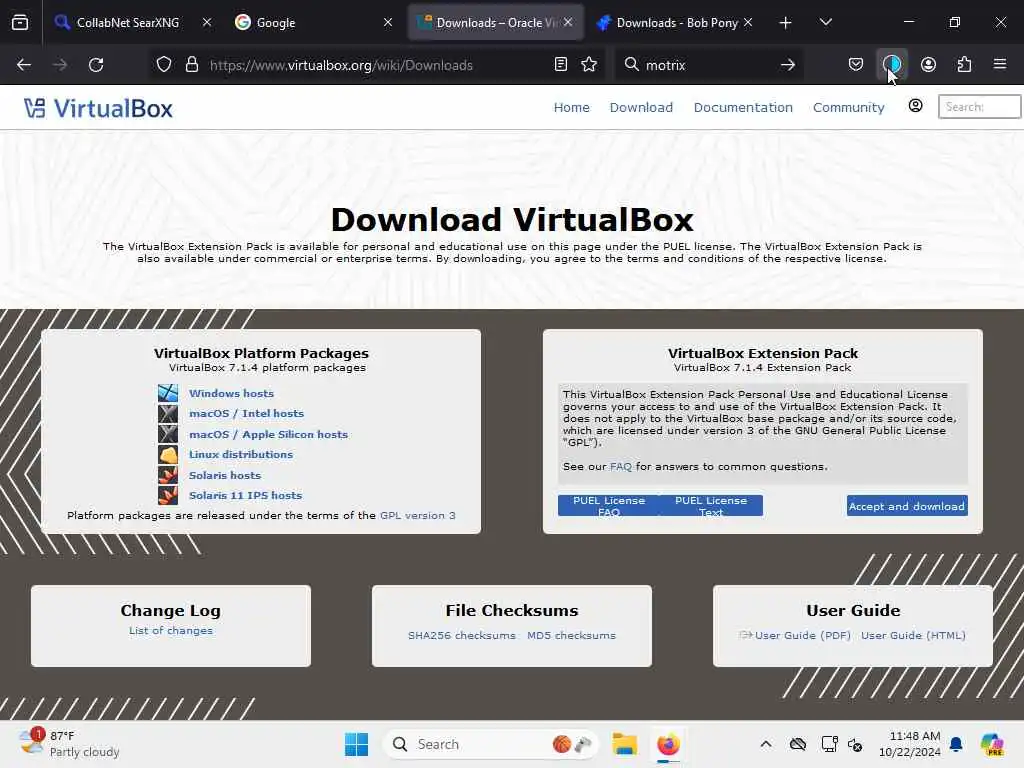Open macOS / Apple Silicon hosts link
The width and height of the screenshot is (1024, 768).
pos(268,434)
